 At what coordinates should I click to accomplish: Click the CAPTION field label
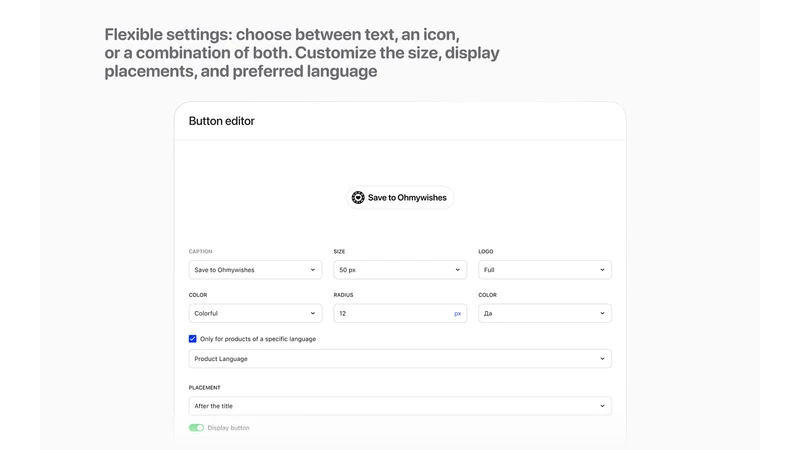(201, 252)
